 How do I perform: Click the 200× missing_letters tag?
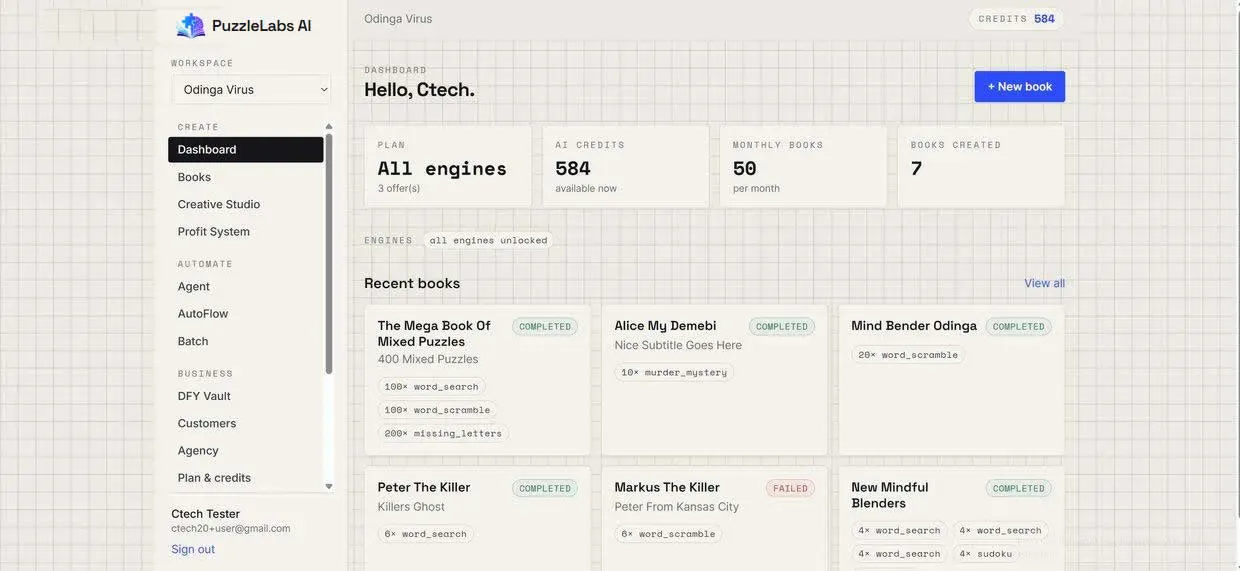(x=443, y=433)
